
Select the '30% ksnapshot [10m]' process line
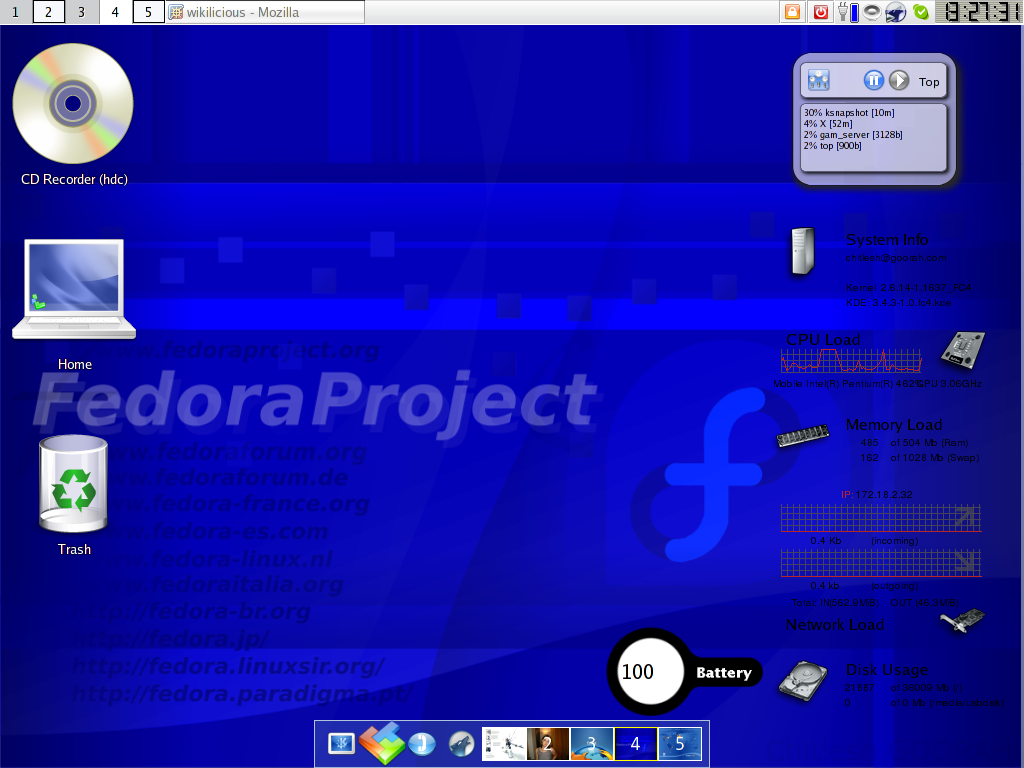849,112
